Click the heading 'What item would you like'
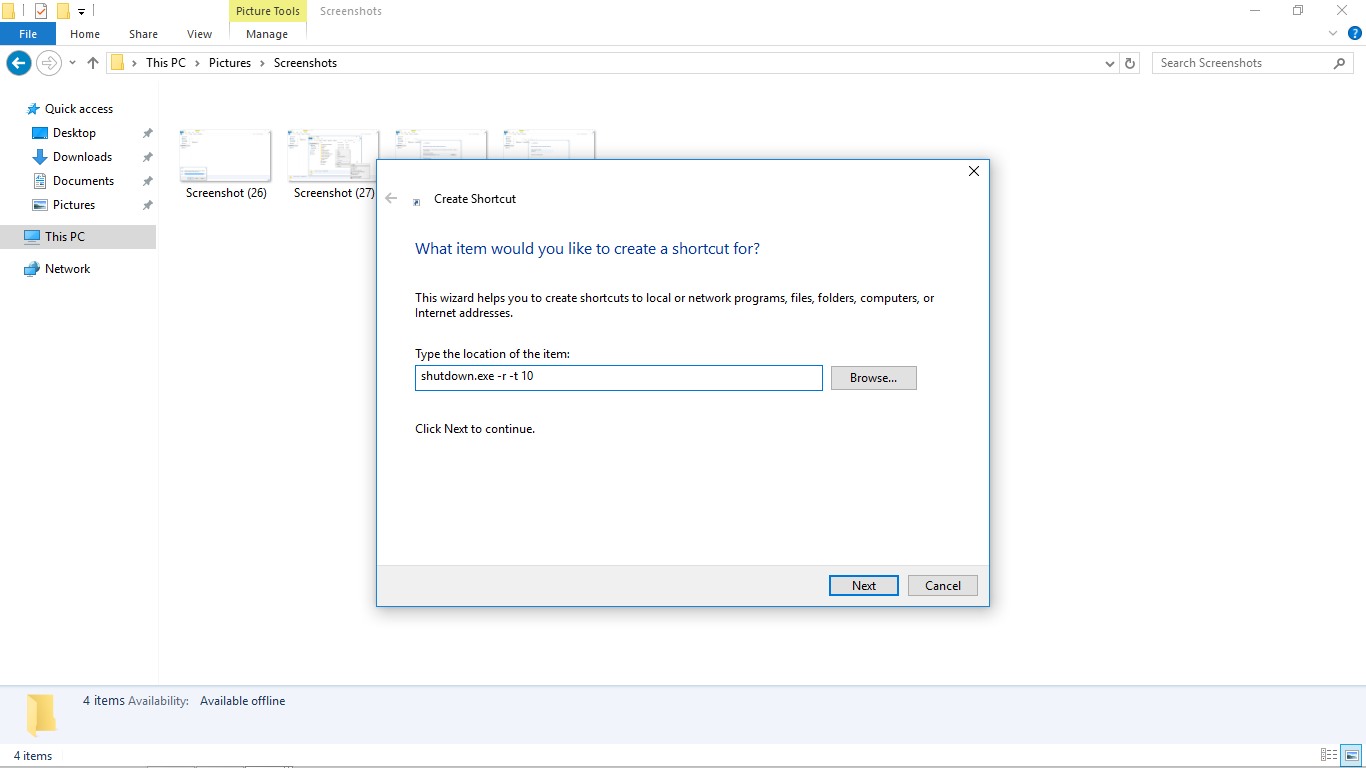This screenshot has height=768, width=1366. point(587,249)
